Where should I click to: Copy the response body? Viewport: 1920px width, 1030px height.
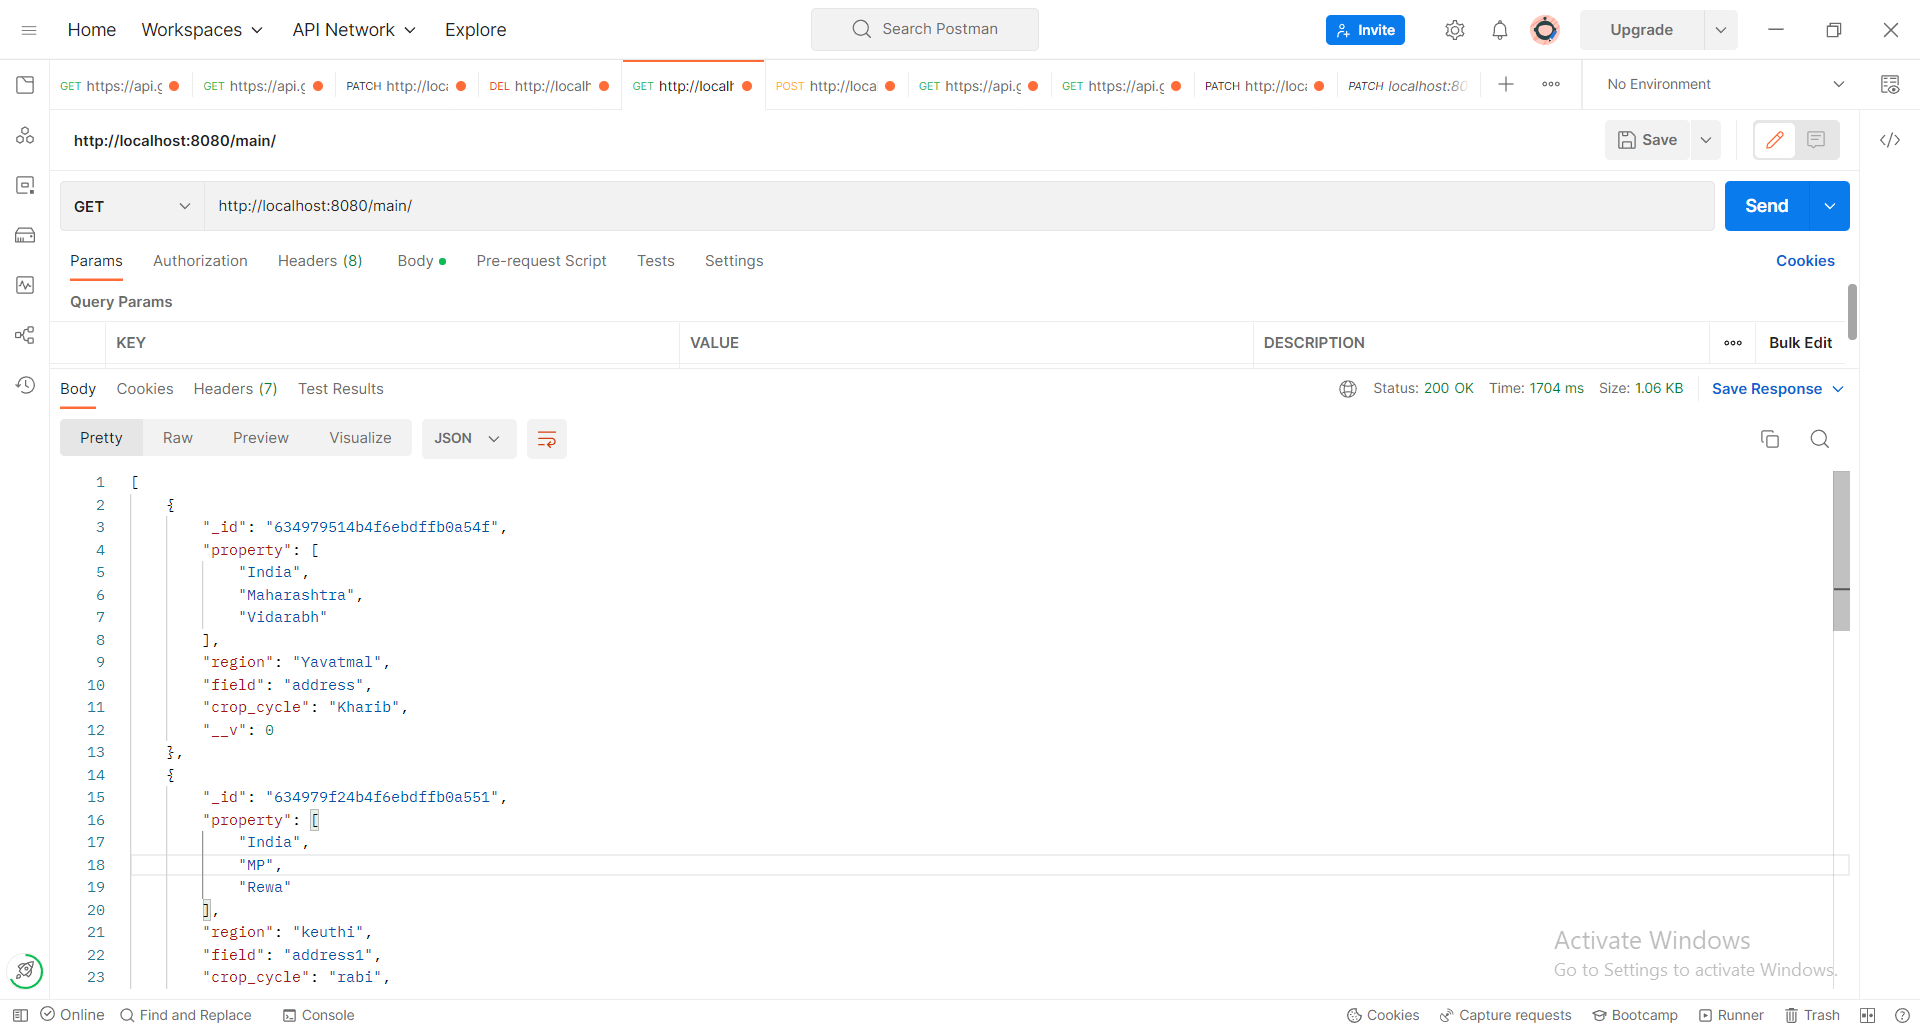(1770, 439)
